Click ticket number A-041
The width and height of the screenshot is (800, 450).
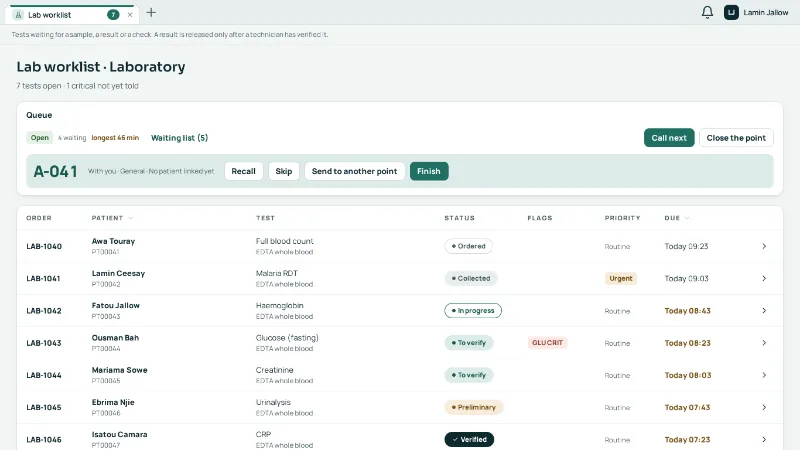click(x=56, y=171)
